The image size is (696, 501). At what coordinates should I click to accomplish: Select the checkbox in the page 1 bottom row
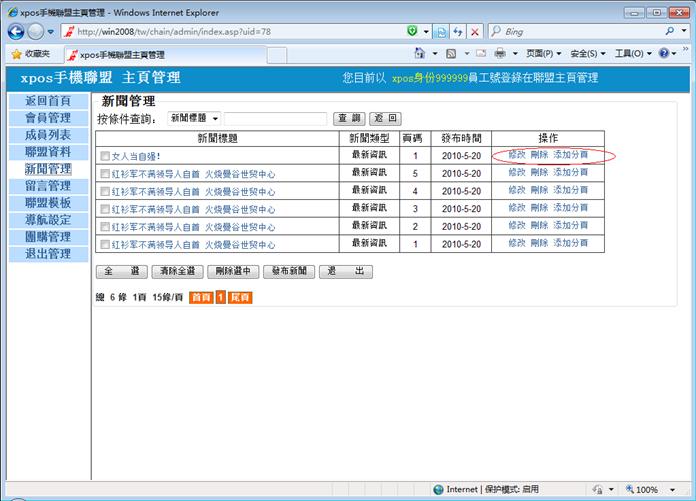[x=105, y=245]
